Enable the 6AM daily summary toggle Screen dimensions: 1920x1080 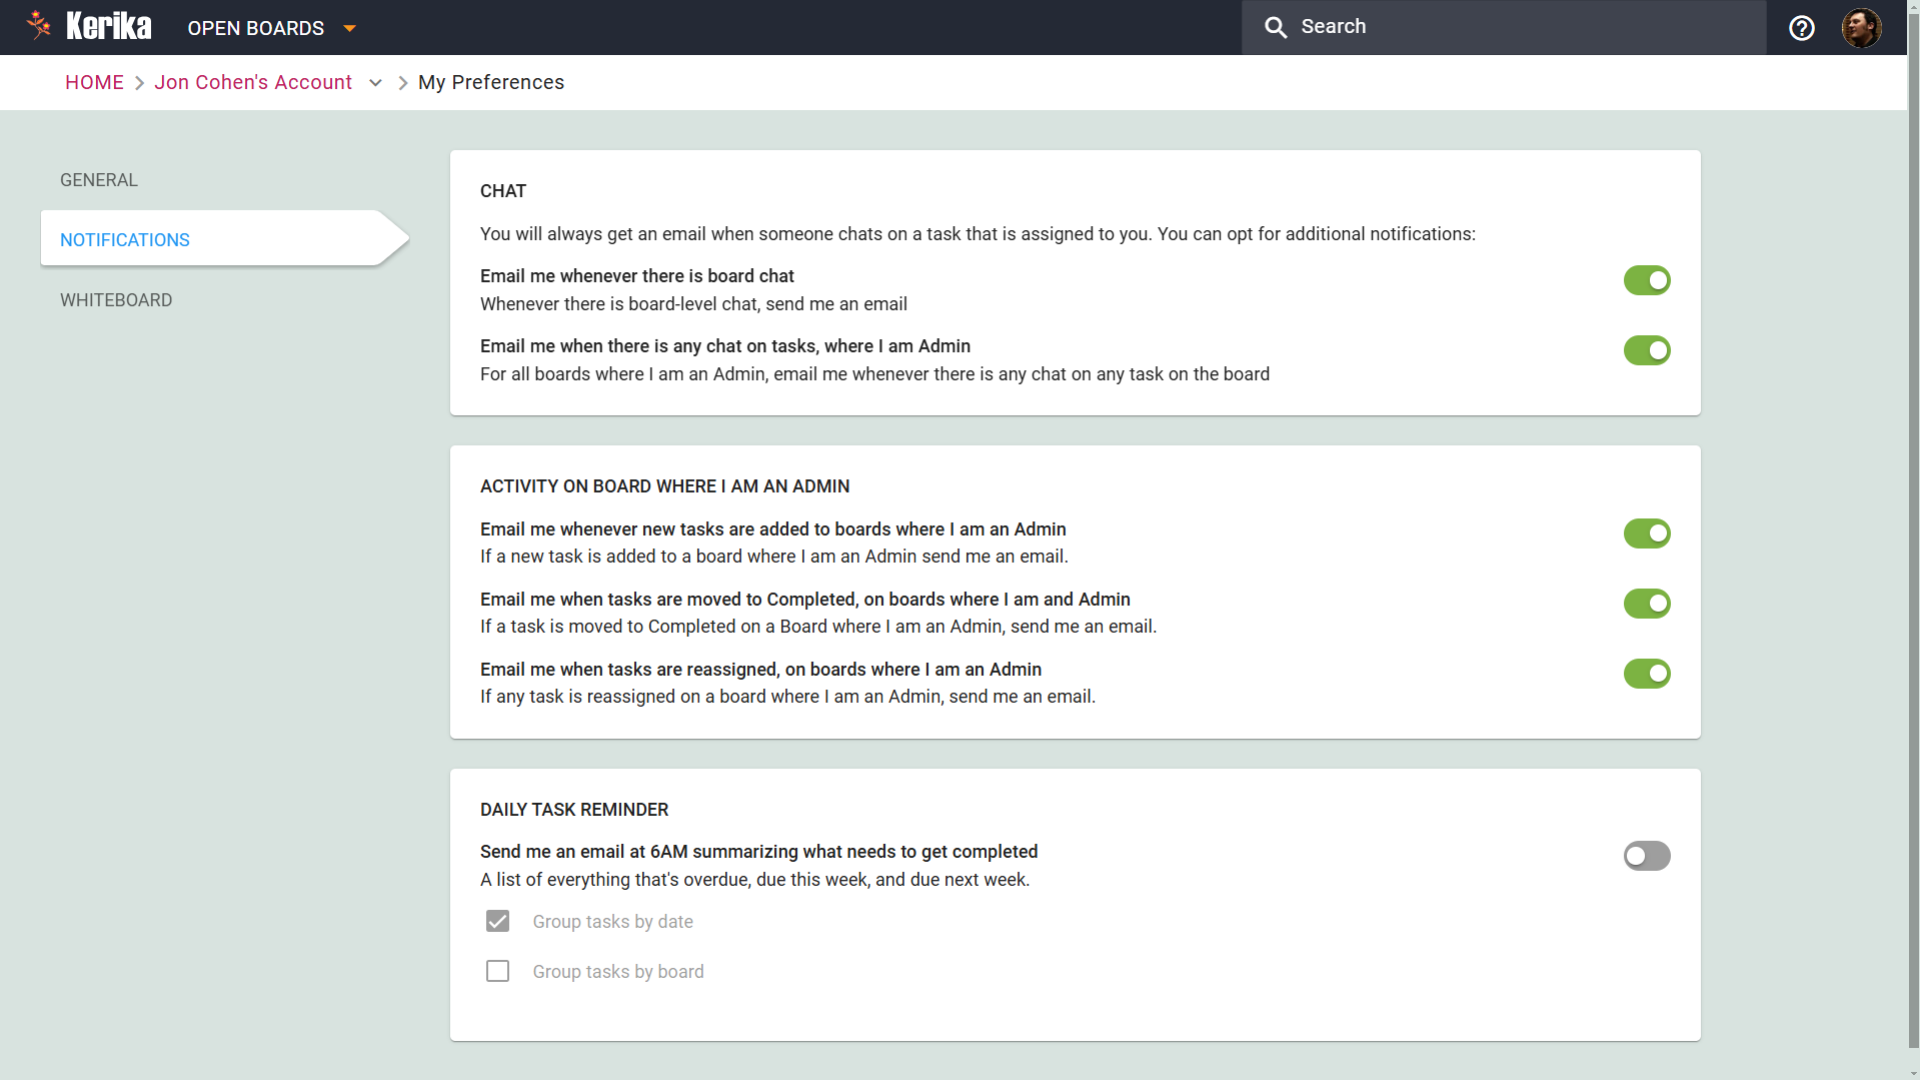click(1646, 856)
